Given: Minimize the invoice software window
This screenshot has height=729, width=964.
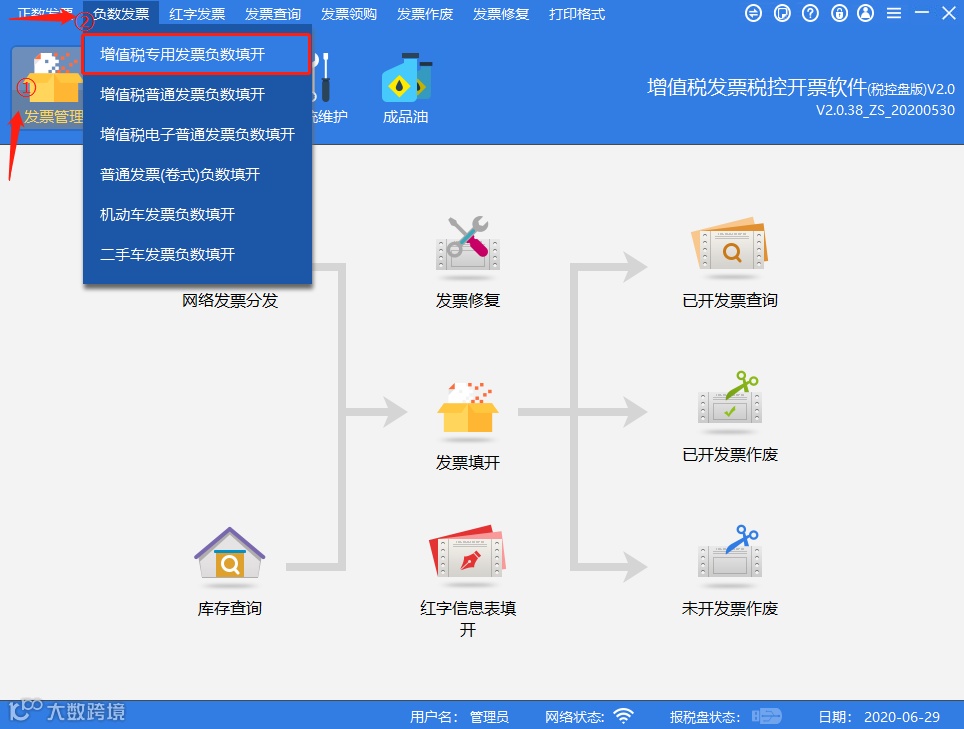Looking at the screenshot, I should tap(922, 13).
